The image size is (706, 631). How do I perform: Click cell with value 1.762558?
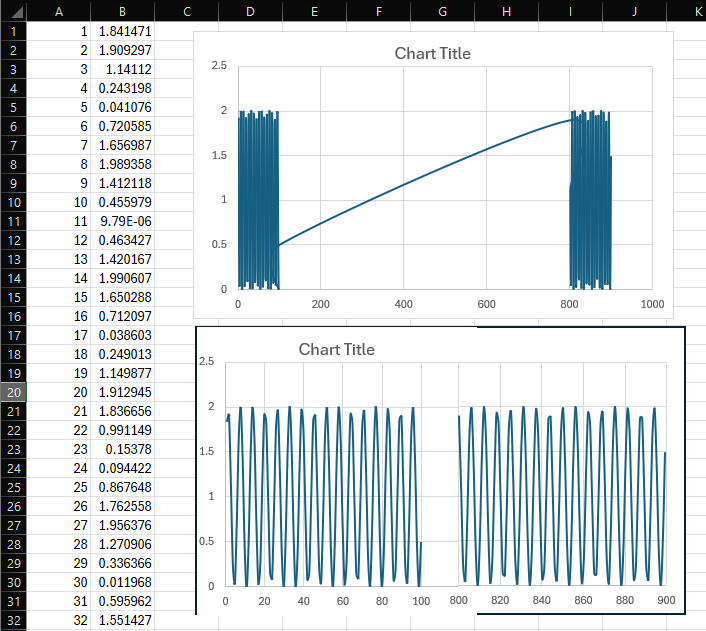pos(122,506)
